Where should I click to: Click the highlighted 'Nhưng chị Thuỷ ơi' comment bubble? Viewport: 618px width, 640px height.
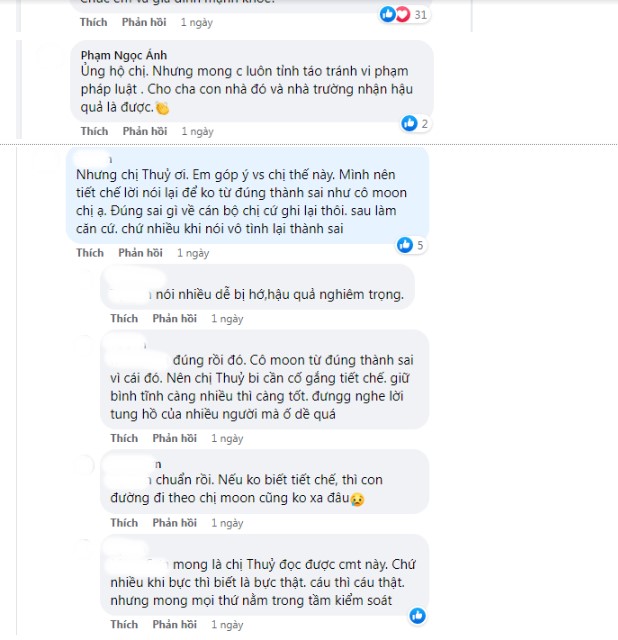pos(247,196)
